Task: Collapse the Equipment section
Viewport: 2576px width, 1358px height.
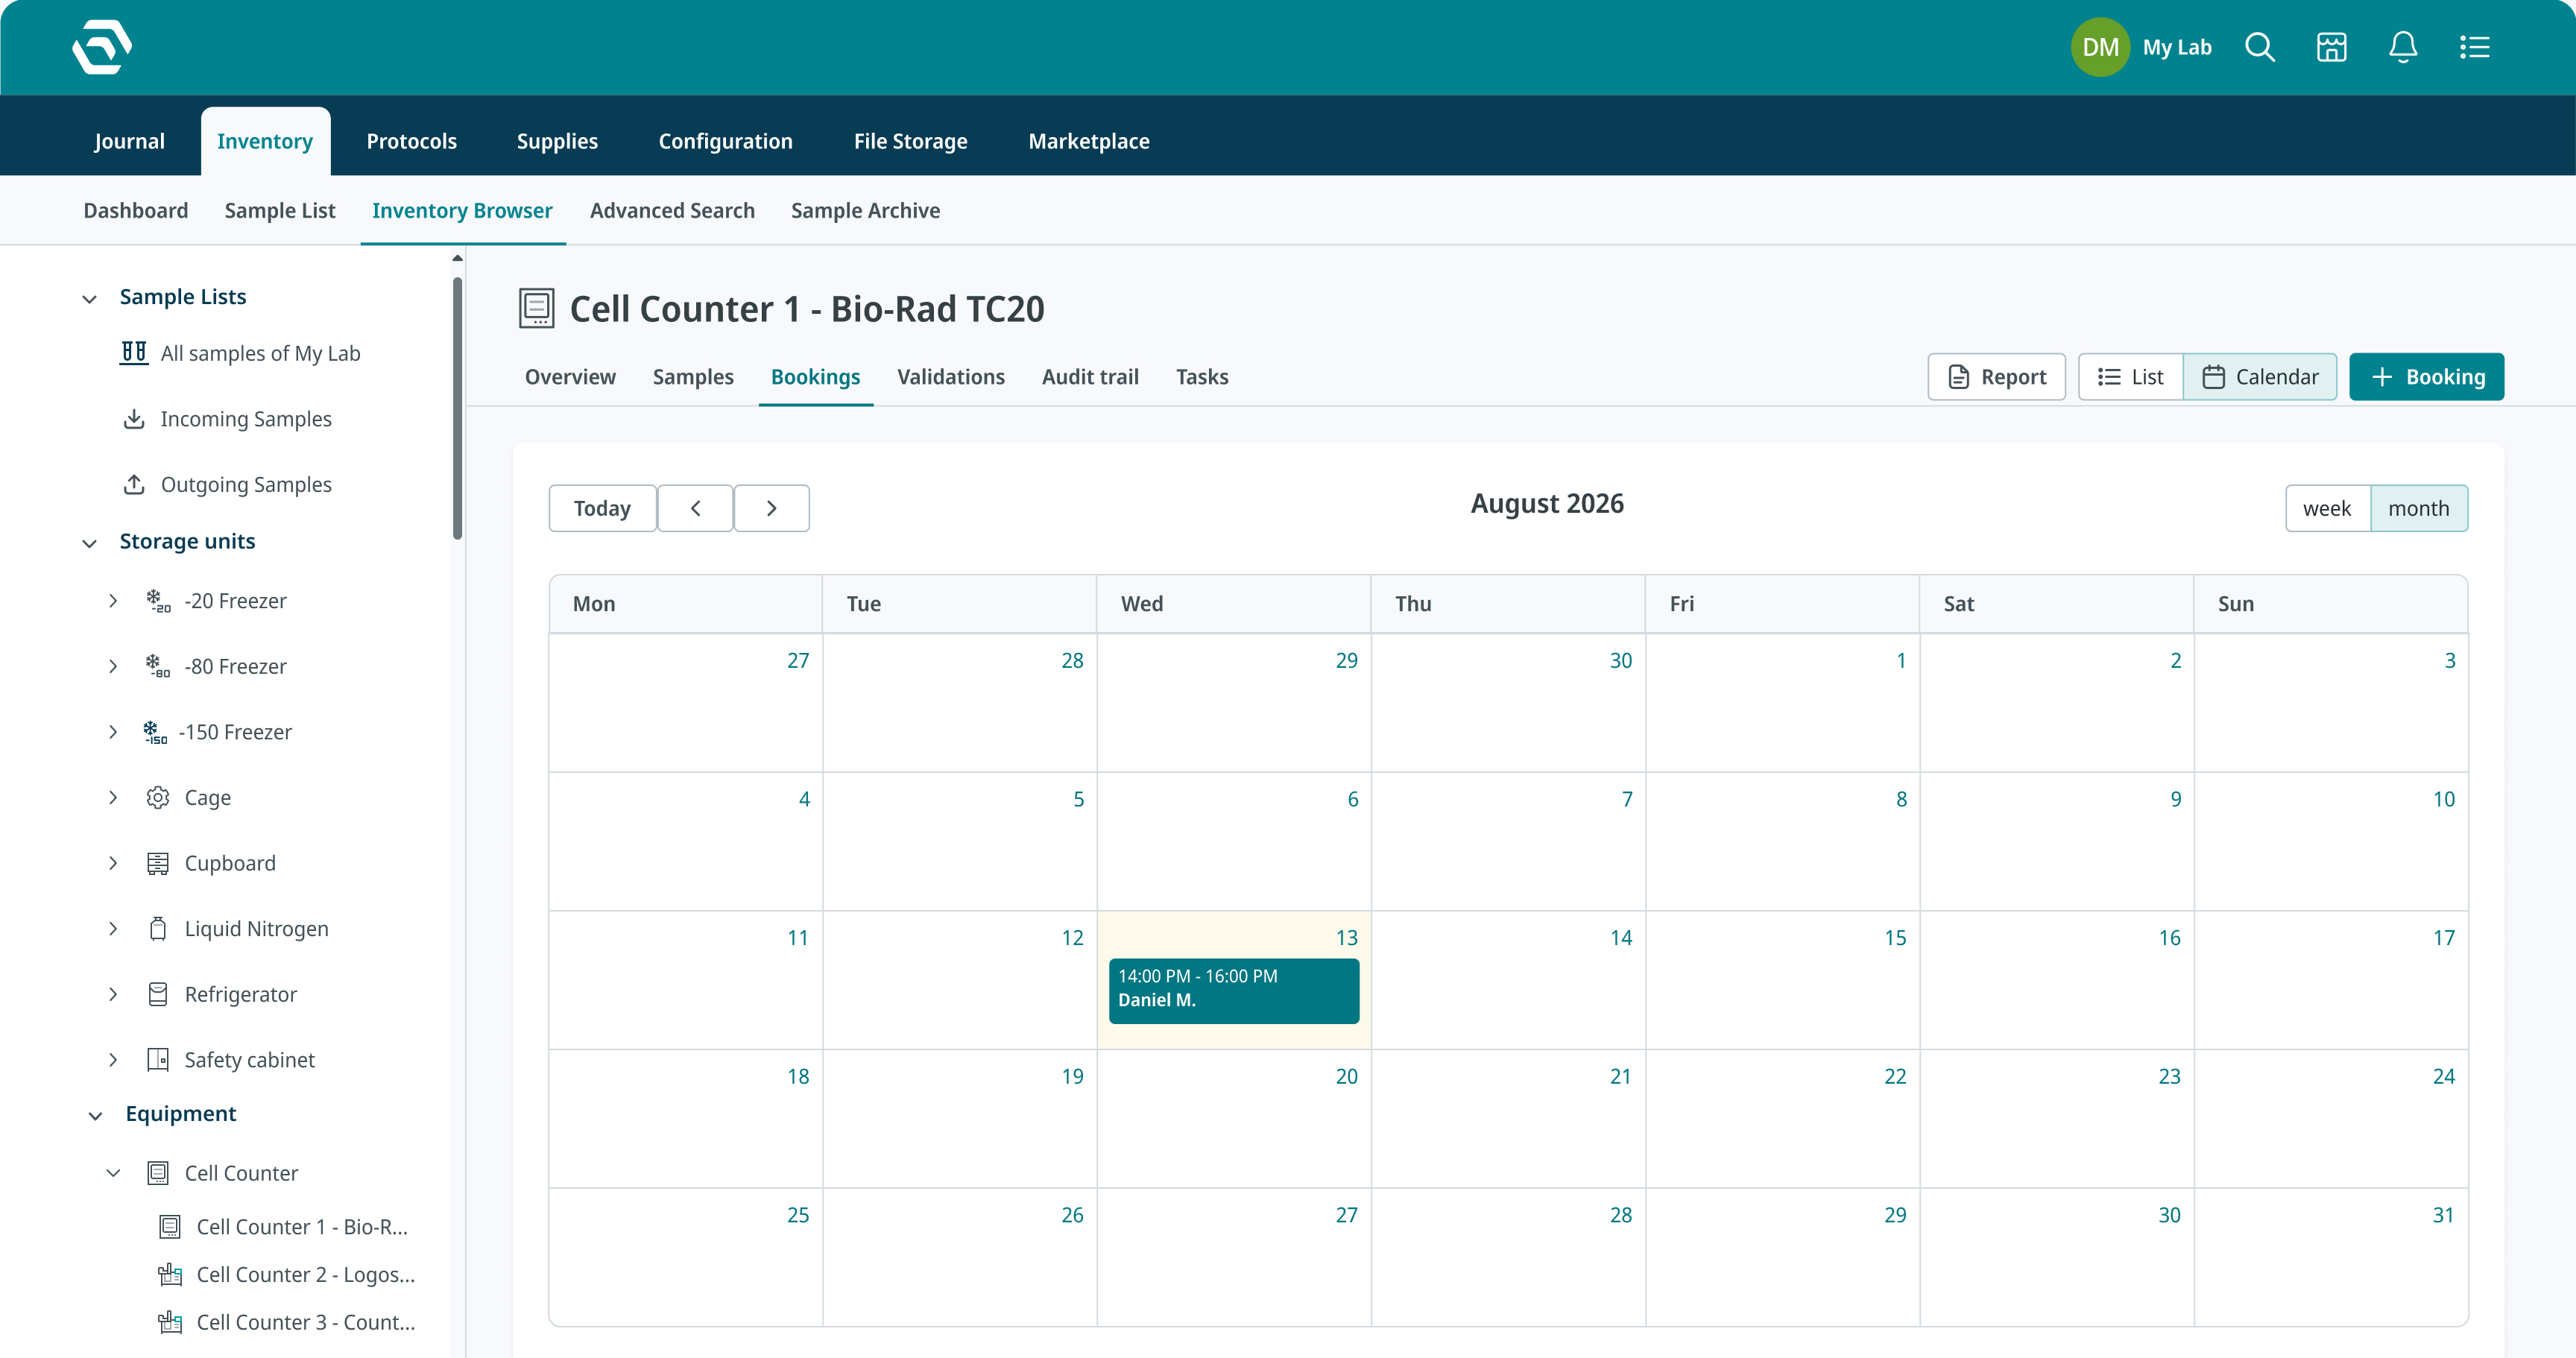Action: [95, 1115]
